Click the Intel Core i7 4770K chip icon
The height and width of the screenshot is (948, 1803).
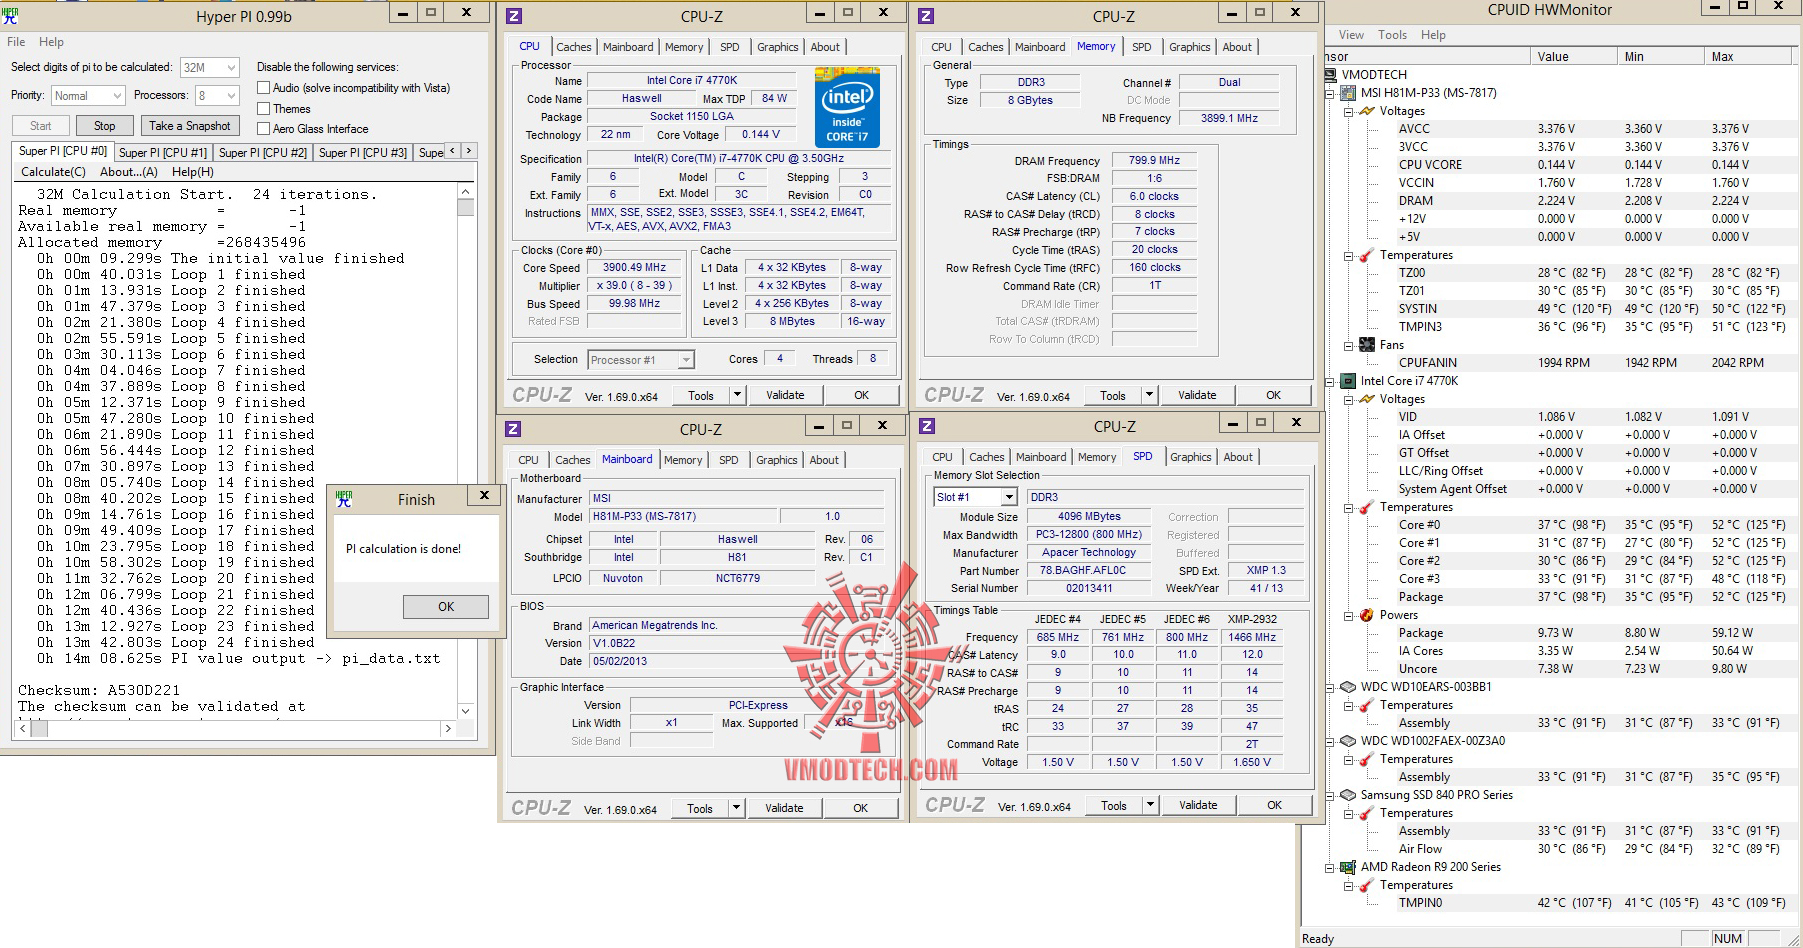click(x=1349, y=381)
